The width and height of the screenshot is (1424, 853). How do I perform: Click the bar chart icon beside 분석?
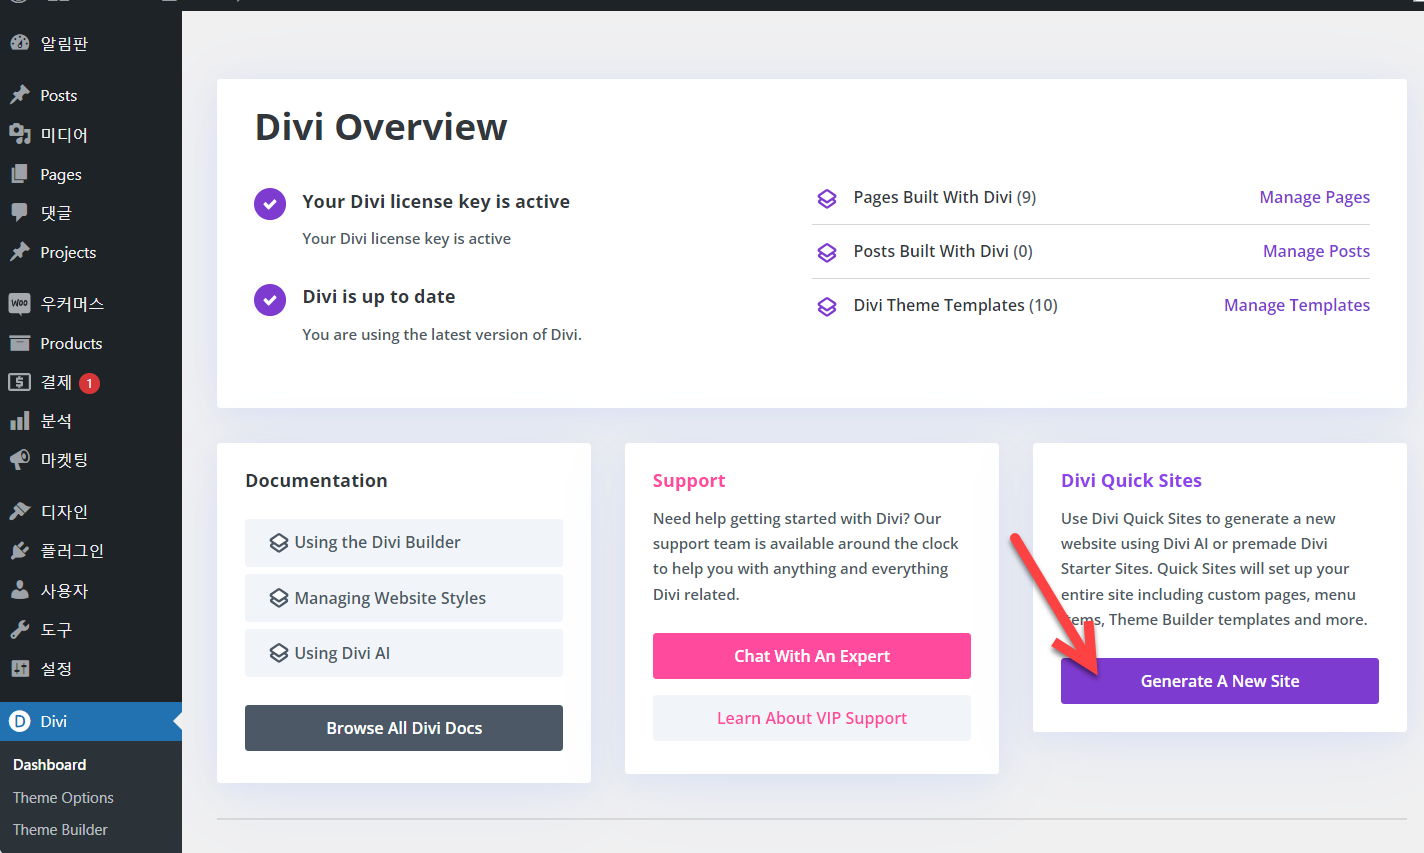pyautogui.click(x=20, y=421)
